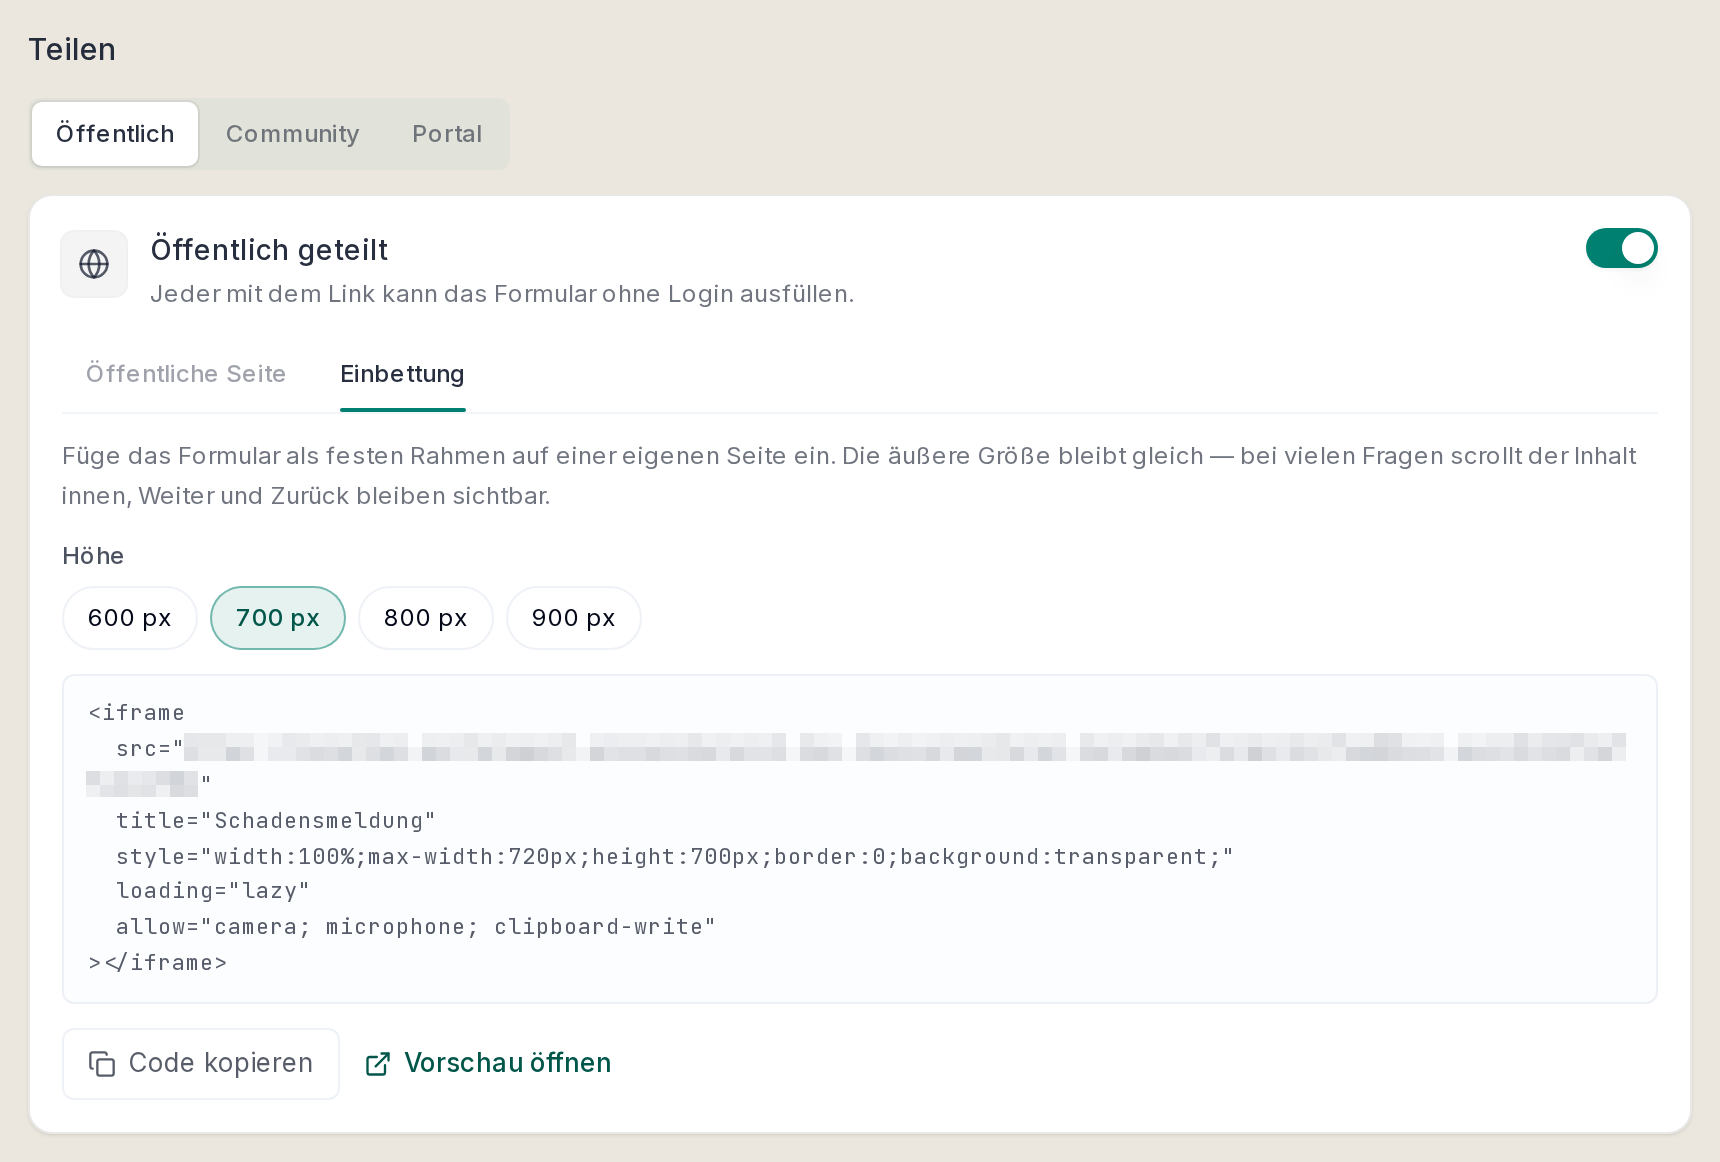Click the paragraph starting with Füge das Formular

tap(849, 476)
